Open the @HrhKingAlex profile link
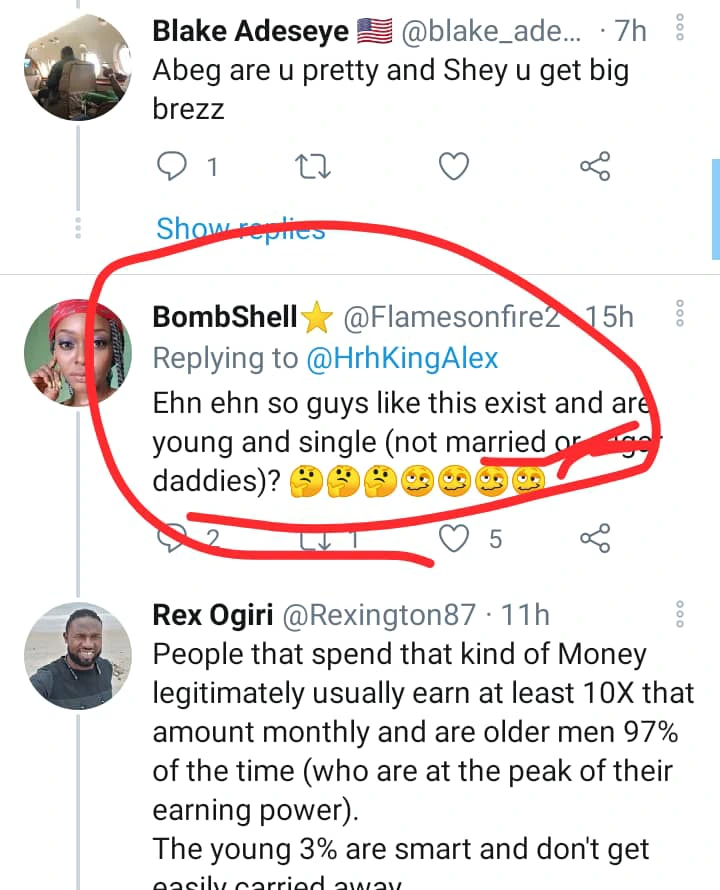720x890 pixels. pyautogui.click(x=402, y=358)
